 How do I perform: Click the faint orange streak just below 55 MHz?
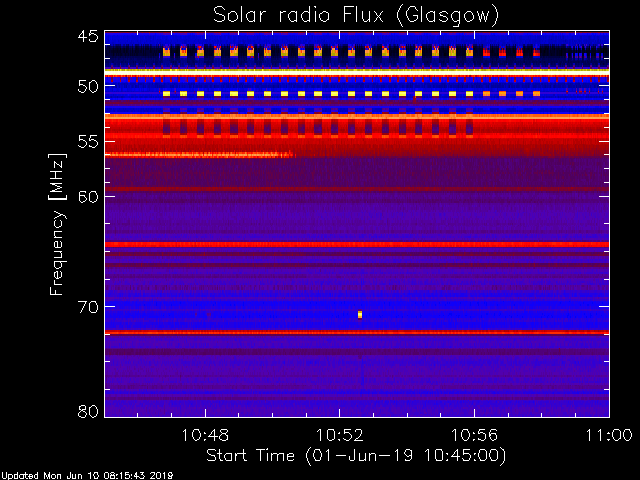200,155
